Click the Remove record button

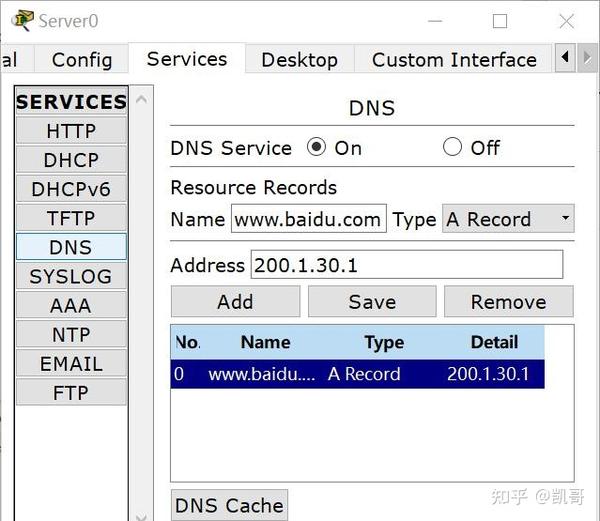pyautogui.click(x=509, y=301)
